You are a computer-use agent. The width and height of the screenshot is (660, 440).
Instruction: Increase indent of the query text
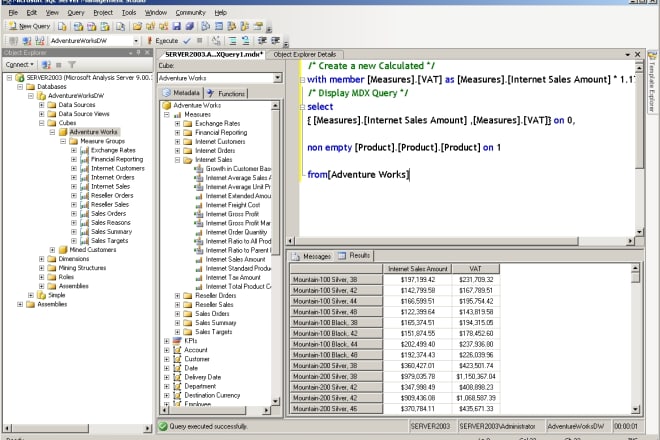pos(275,40)
